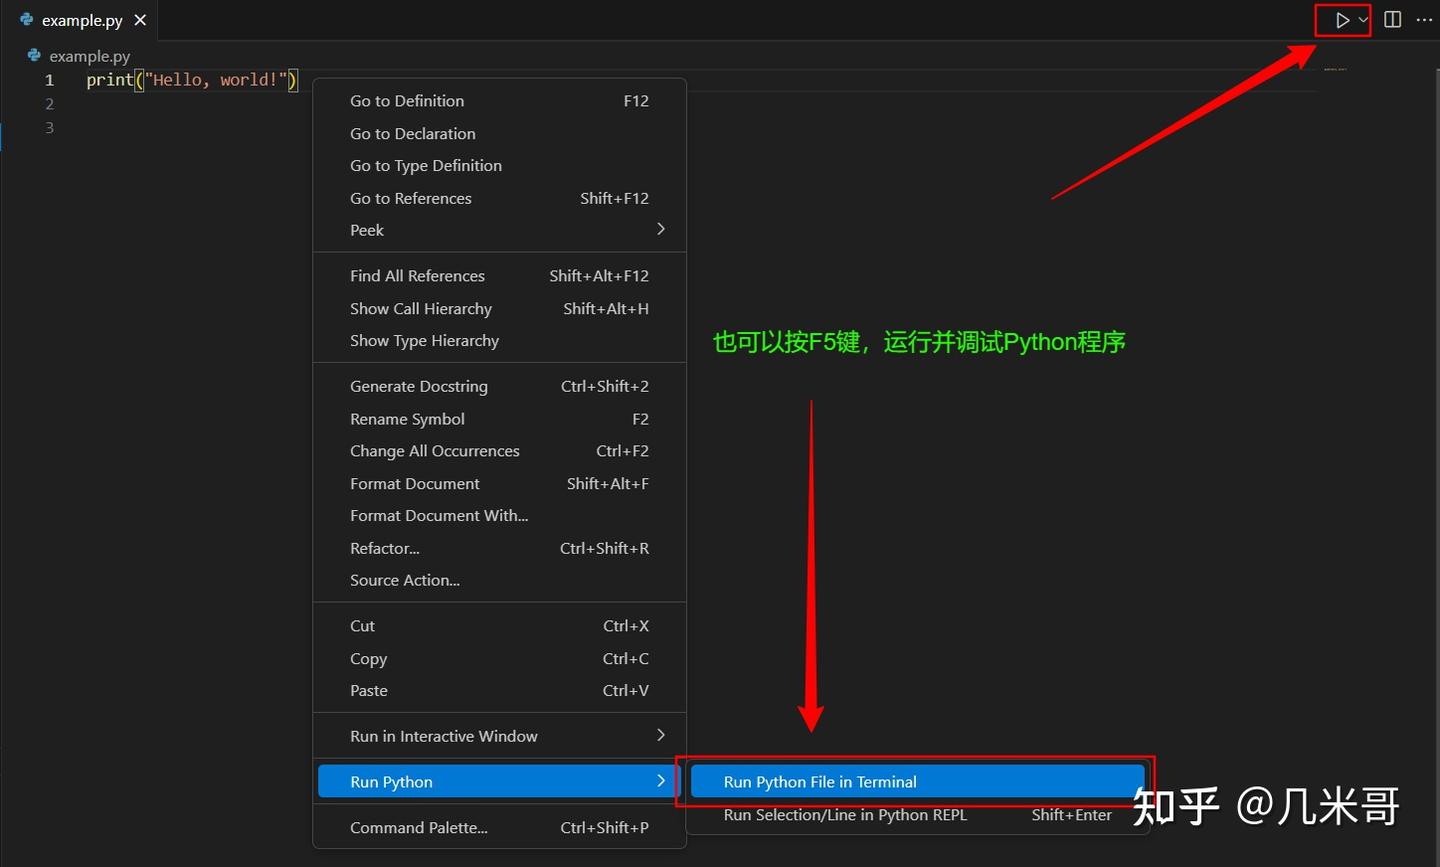Click line number 2 in the gutter
1440x867 pixels.
point(49,104)
